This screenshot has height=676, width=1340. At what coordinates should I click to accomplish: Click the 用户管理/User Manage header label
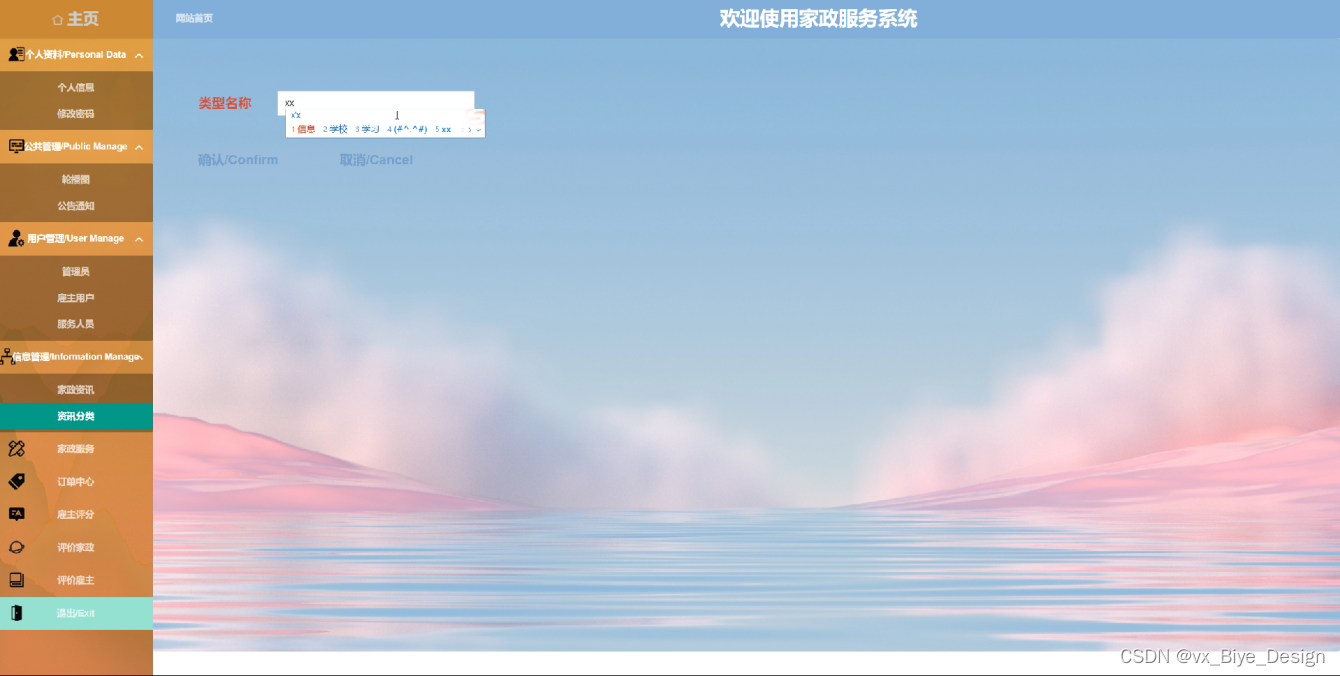click(x=76, y=239)
